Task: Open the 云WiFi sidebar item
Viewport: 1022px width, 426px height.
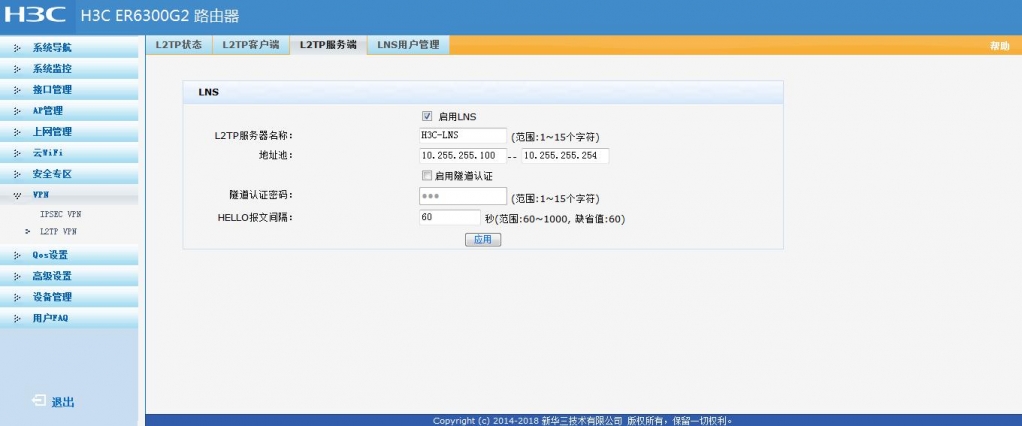Action: (69, 153)
